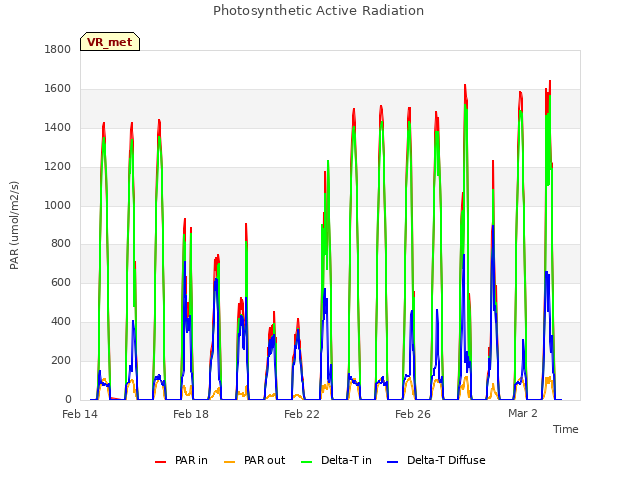This screenshot has height=480, width=640.
Task: Click the 1400 y-axis tick label
Action: pos(58,128)
